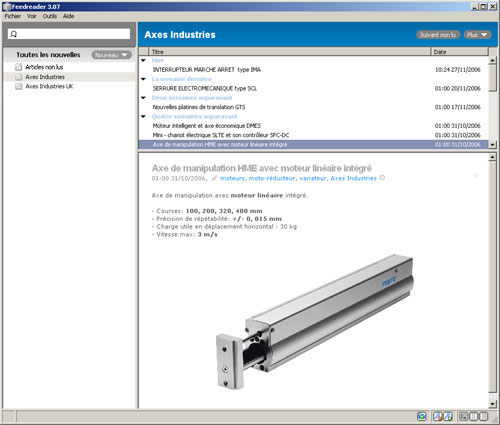This screenshot has height=425, width=500.
Task: Sort by the Date column header
Action: (459, 52)
